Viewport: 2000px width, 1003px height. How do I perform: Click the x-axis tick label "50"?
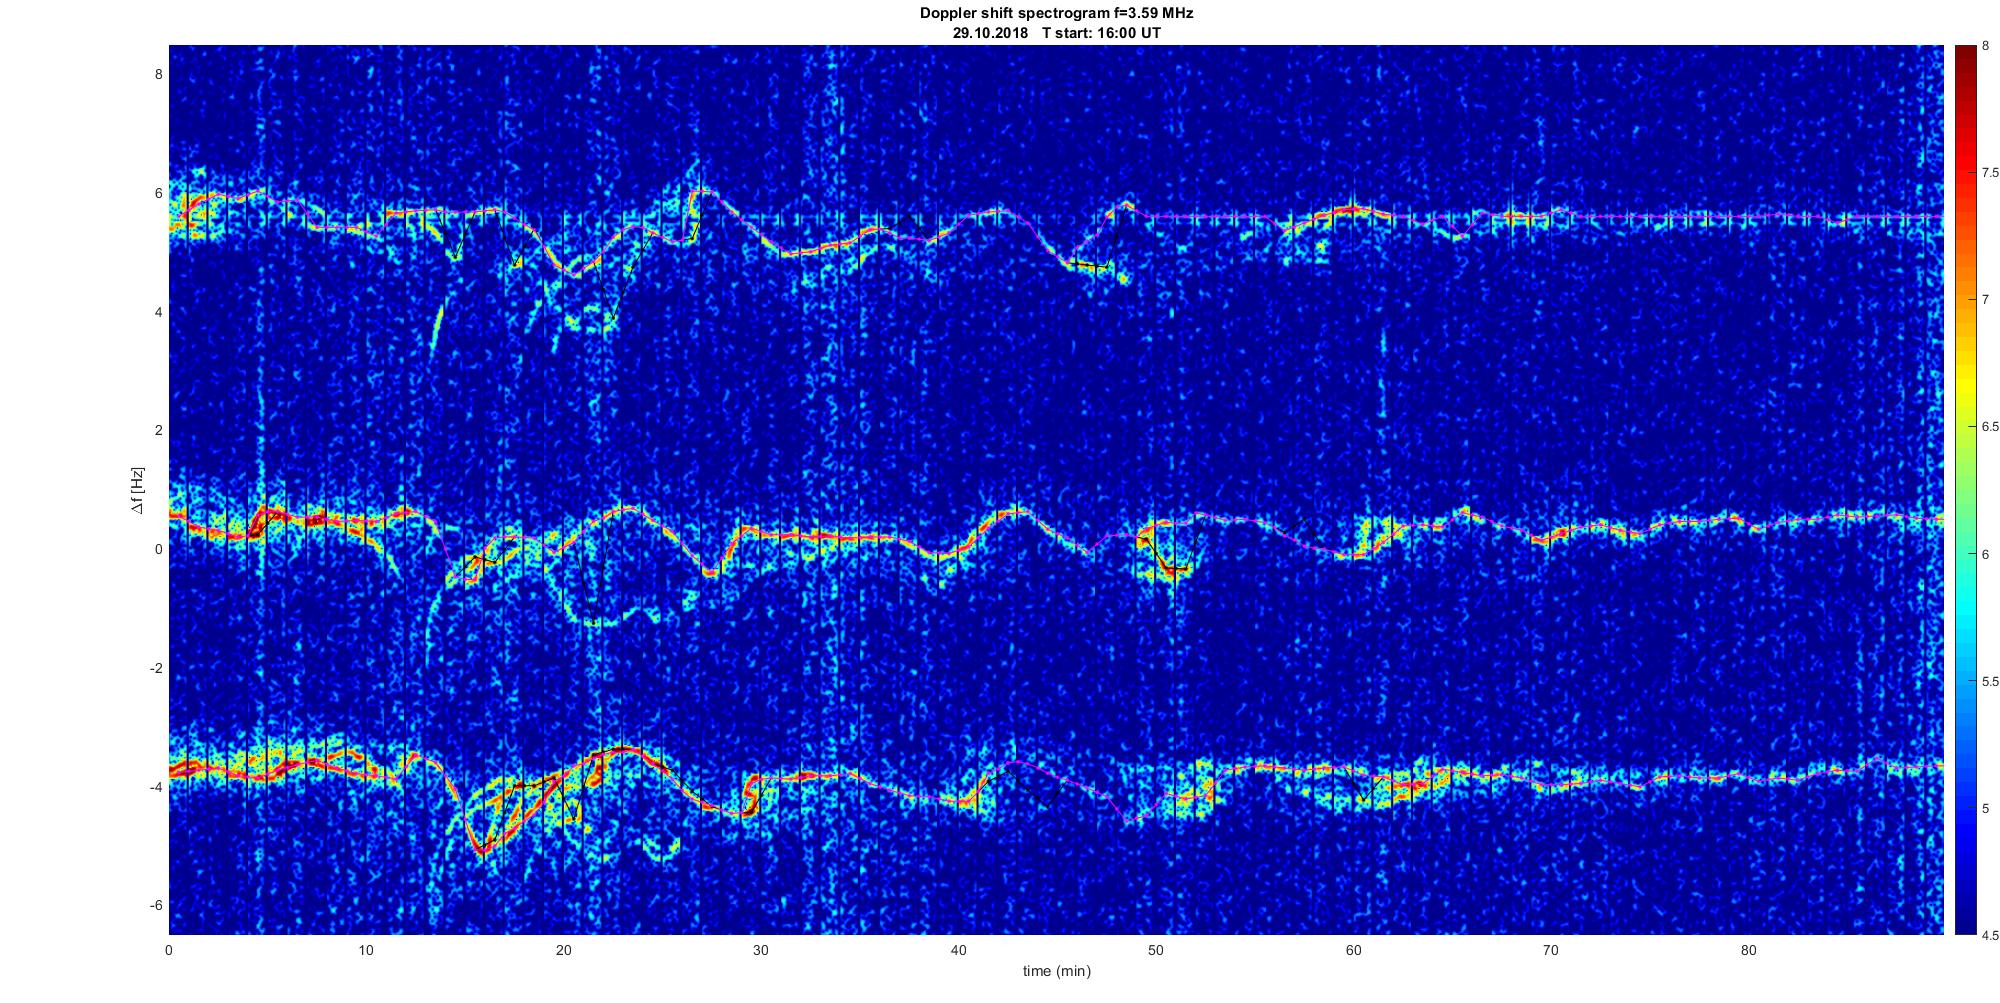[1156, 951]
